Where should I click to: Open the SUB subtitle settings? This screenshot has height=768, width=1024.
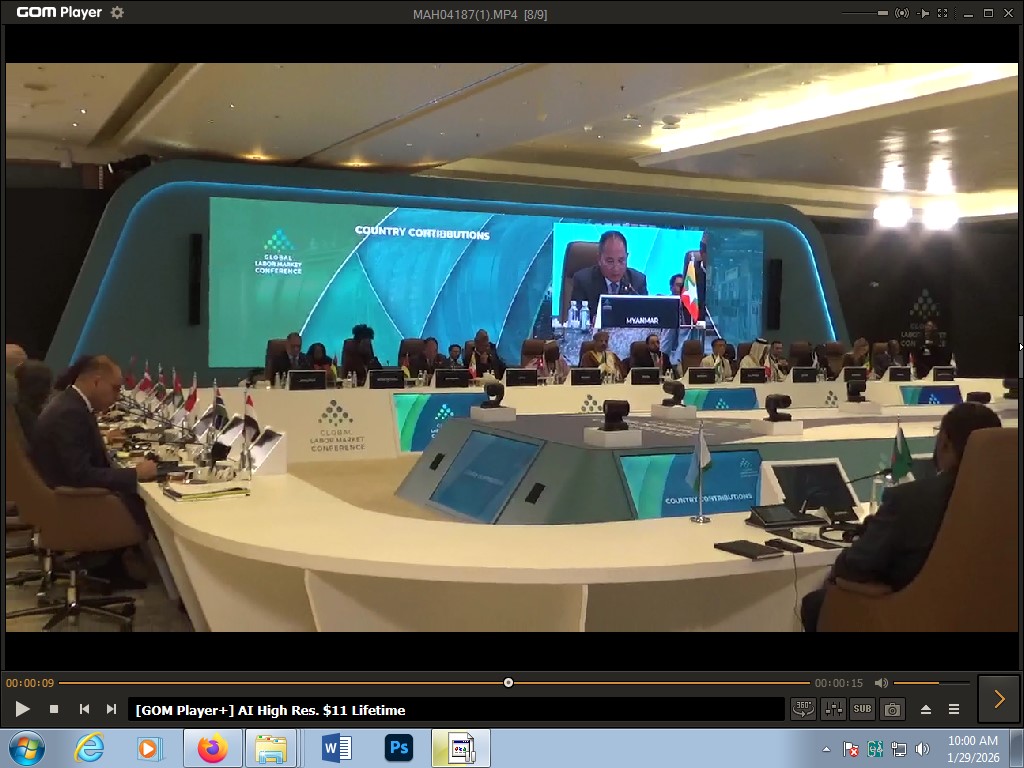862,709
